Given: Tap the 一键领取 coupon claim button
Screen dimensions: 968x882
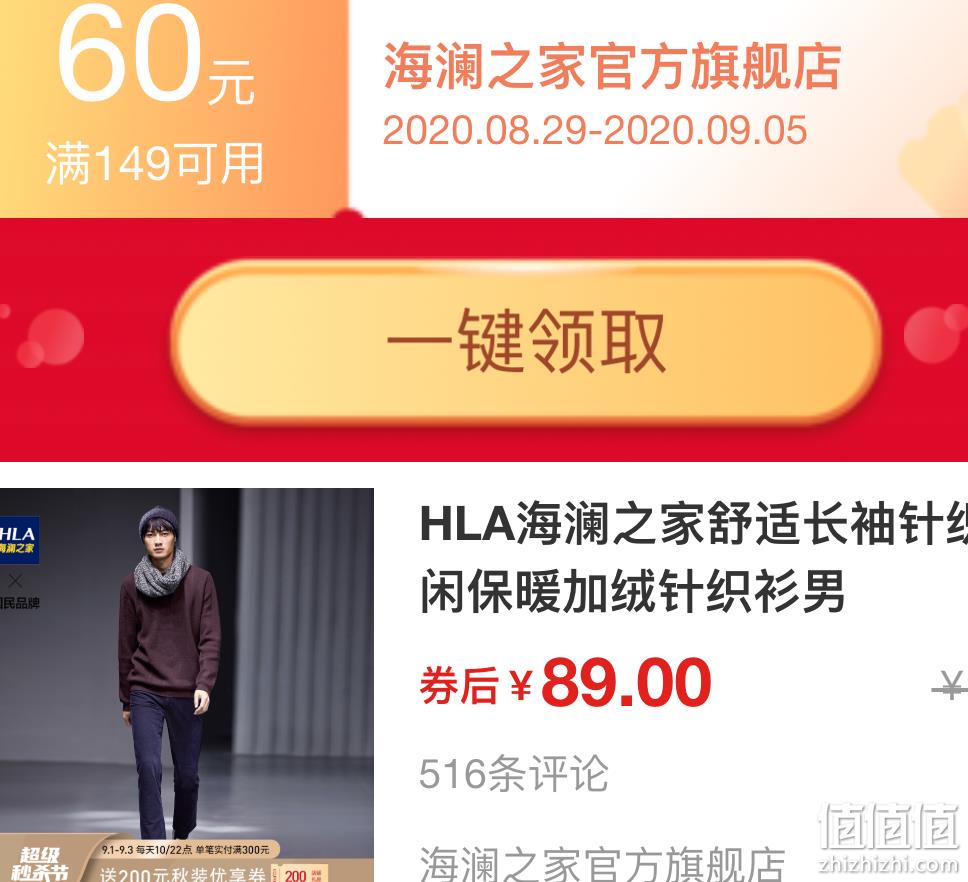Looking at the screenshot, I should [525, 341].
